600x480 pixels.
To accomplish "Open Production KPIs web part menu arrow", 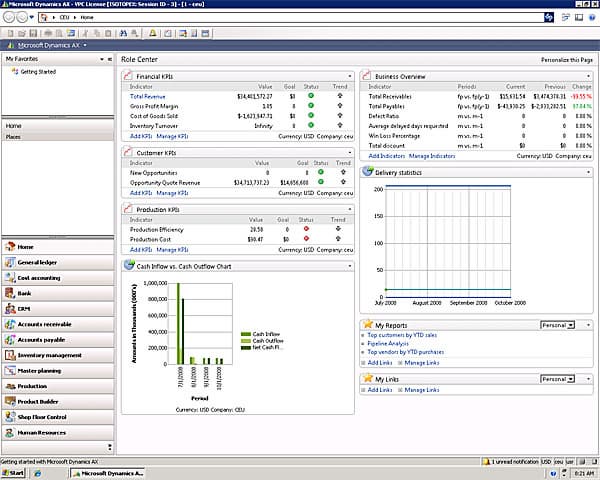I will (350, 209).
